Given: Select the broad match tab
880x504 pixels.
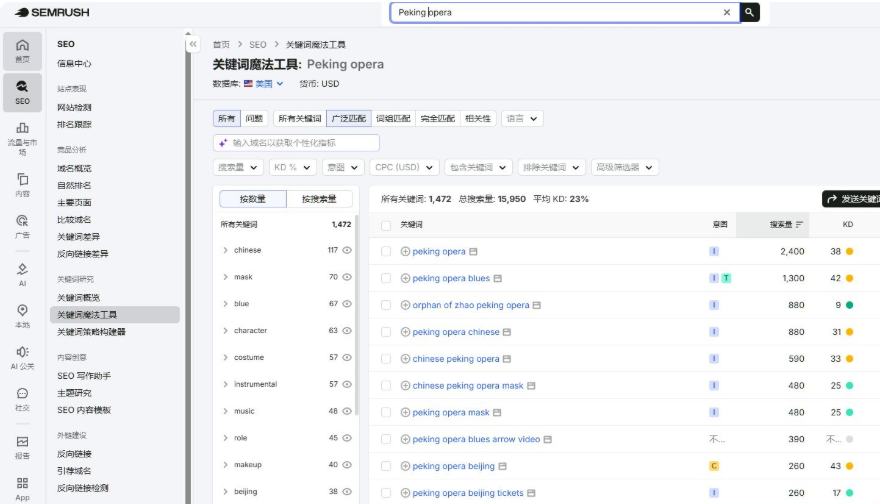Looking at the screenshot, I should (x=349, y=118).
